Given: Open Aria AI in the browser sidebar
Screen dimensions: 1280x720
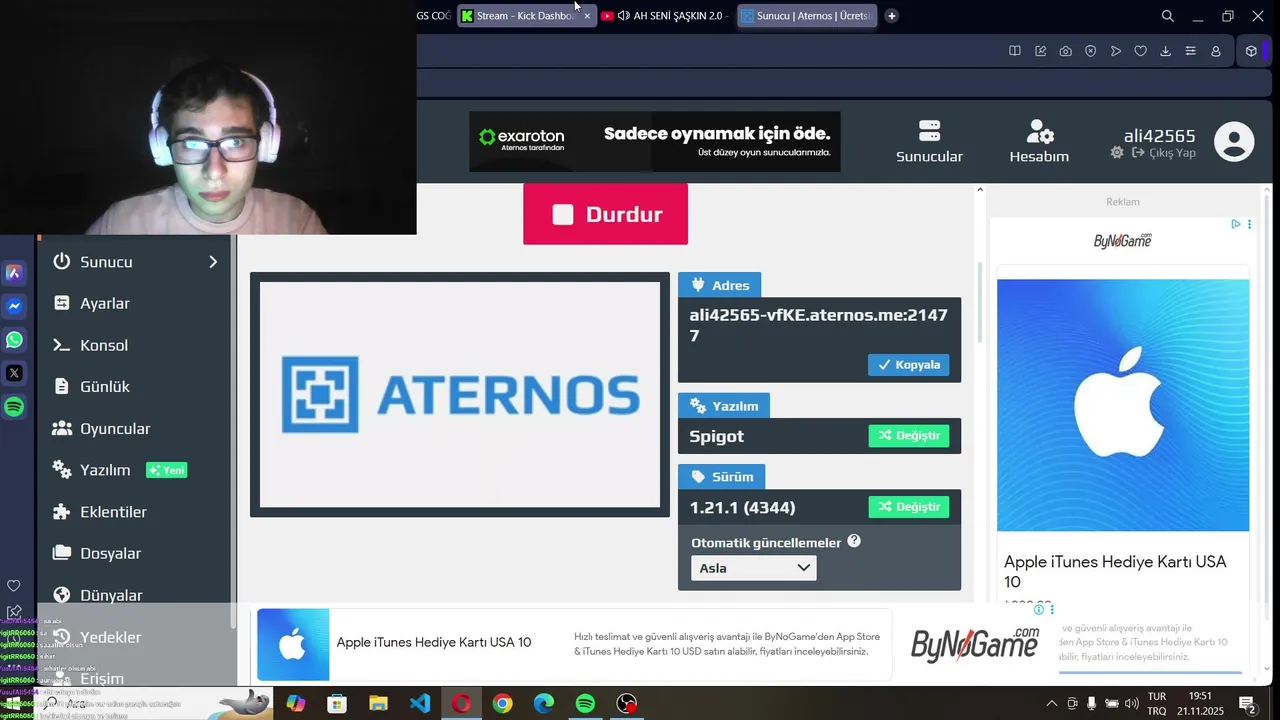Looking at the screenshot, I should click(x=14, y=273).
